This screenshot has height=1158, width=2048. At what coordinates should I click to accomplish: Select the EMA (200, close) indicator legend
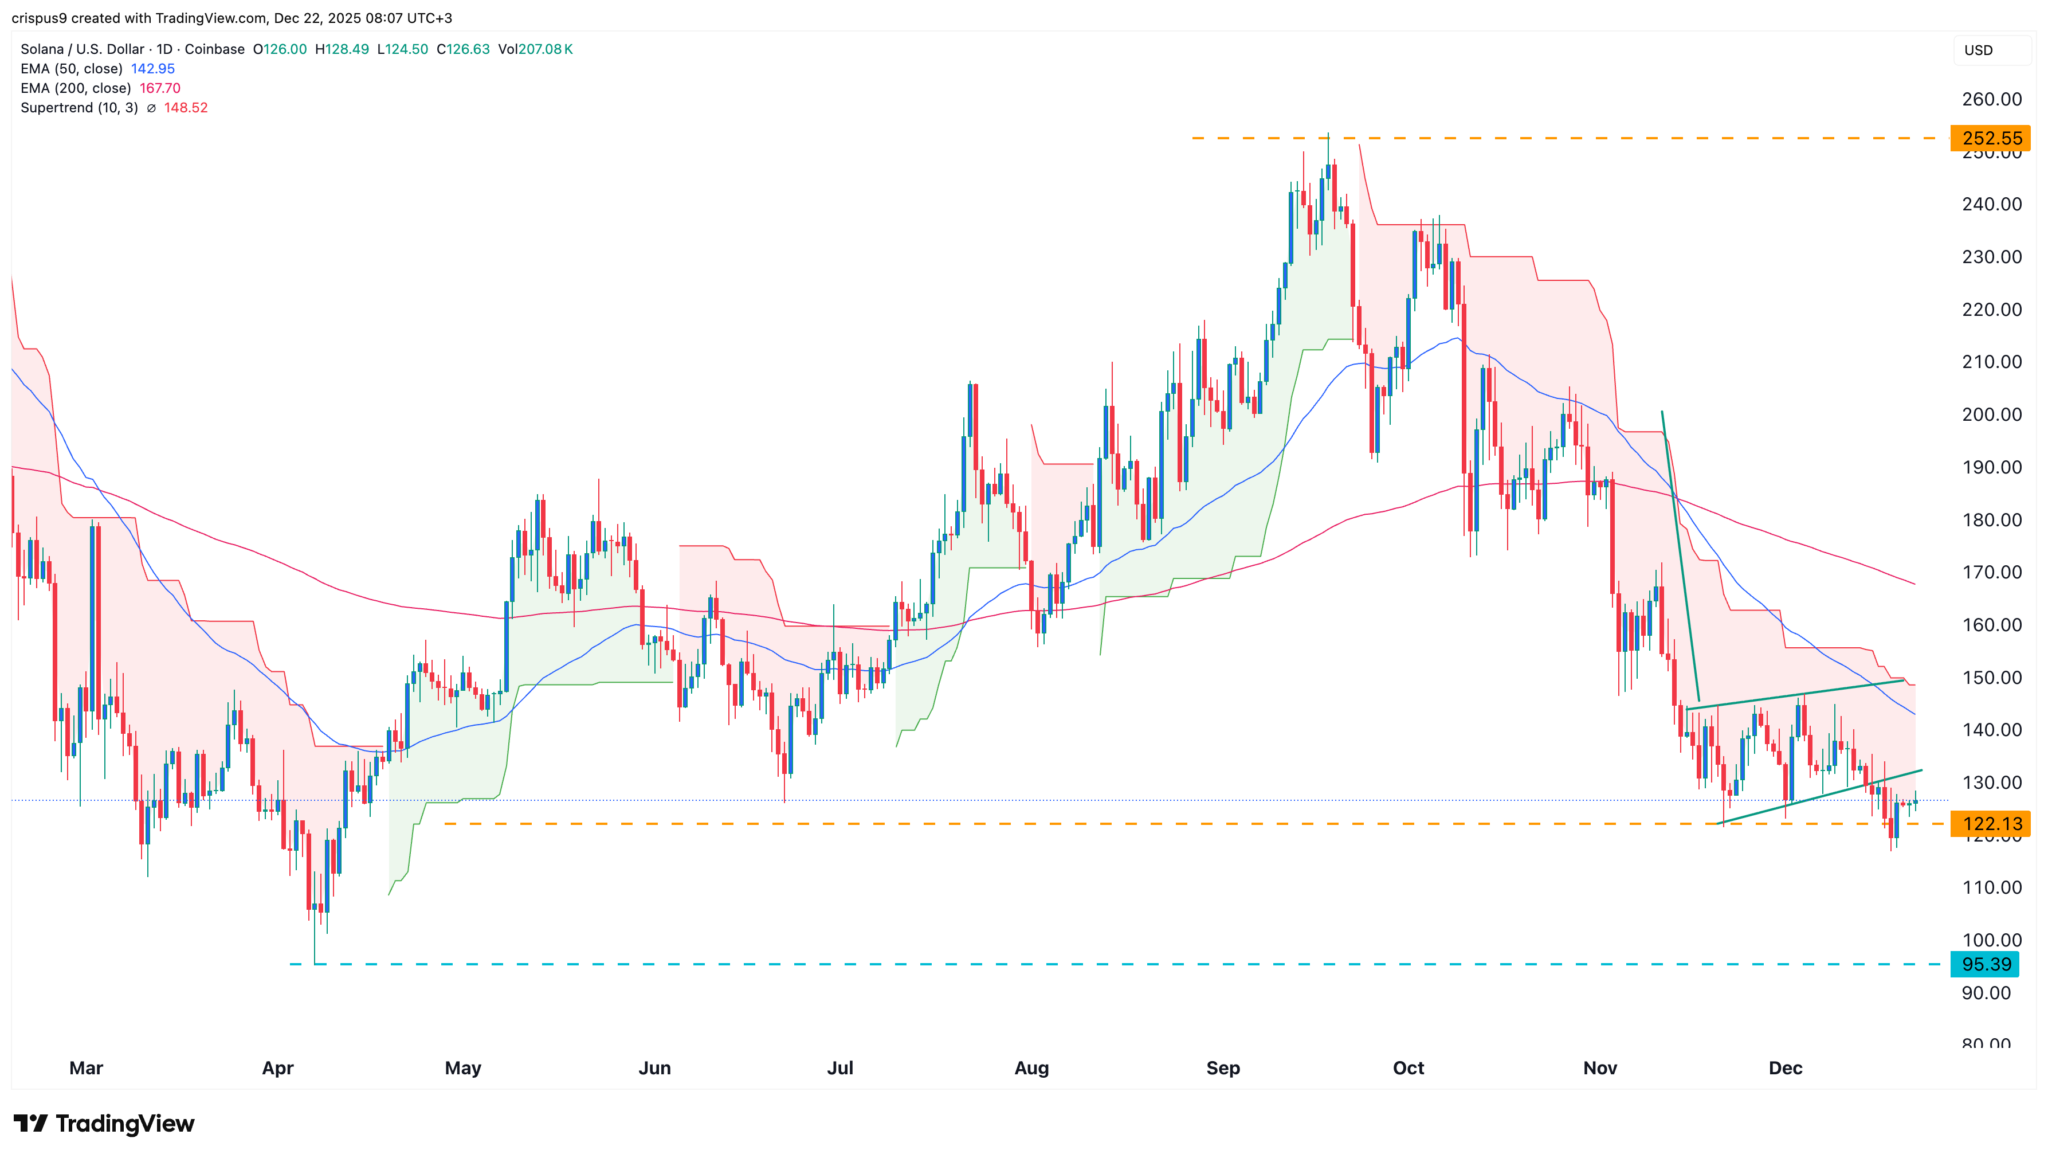[x=75, y=88]
